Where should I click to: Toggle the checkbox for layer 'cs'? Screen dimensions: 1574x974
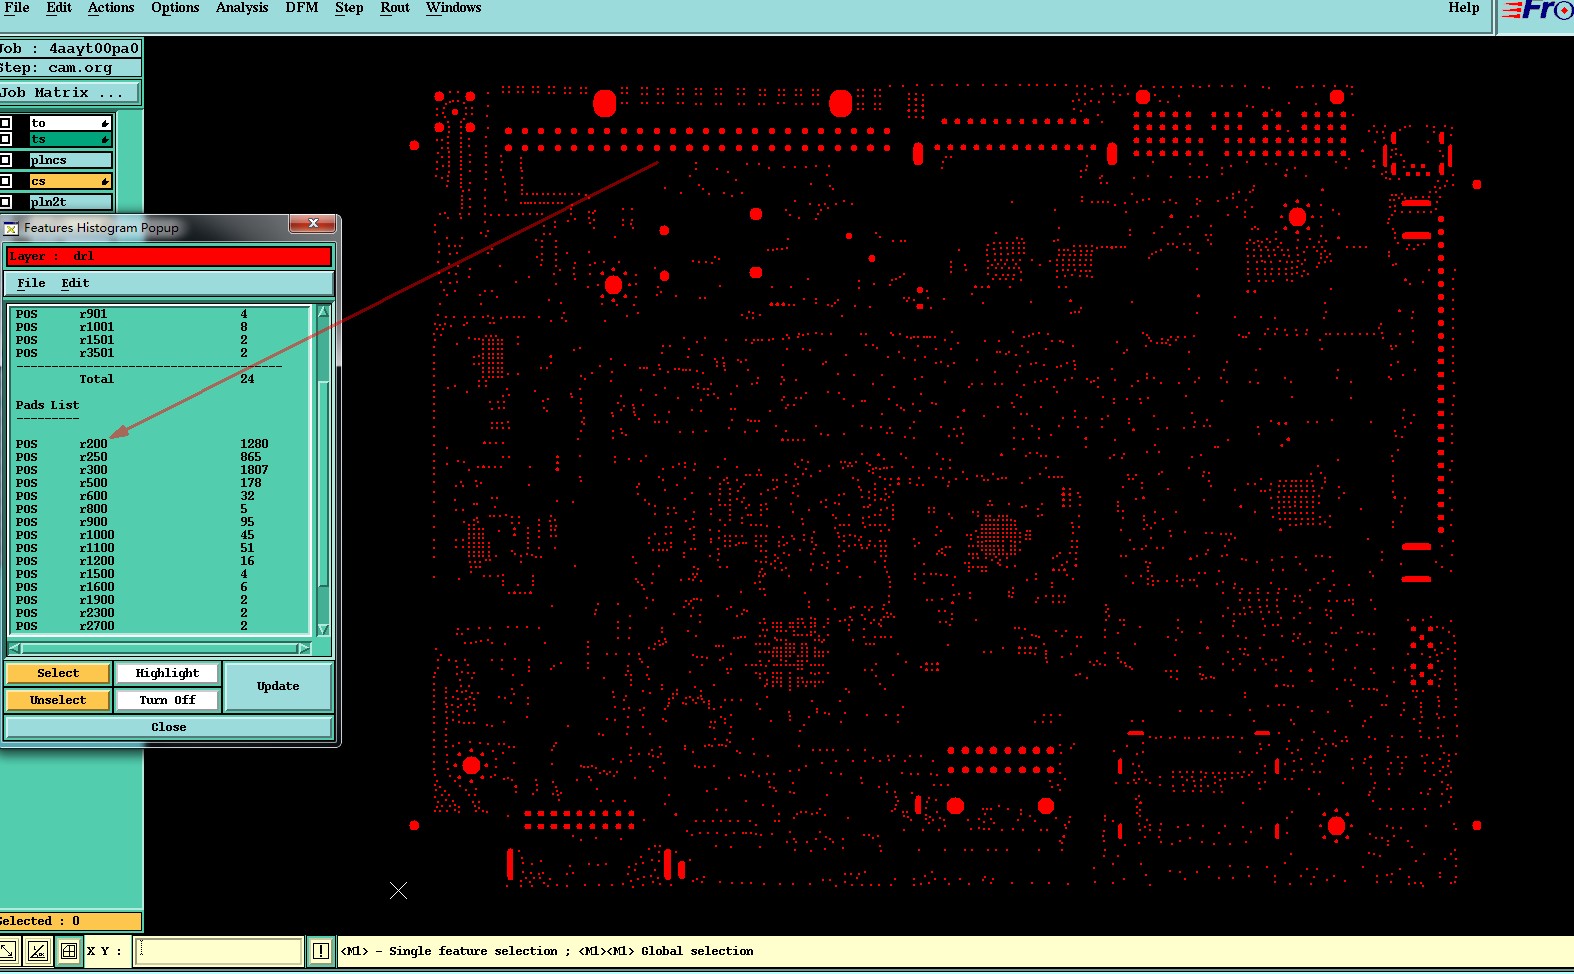pos(5,181)
